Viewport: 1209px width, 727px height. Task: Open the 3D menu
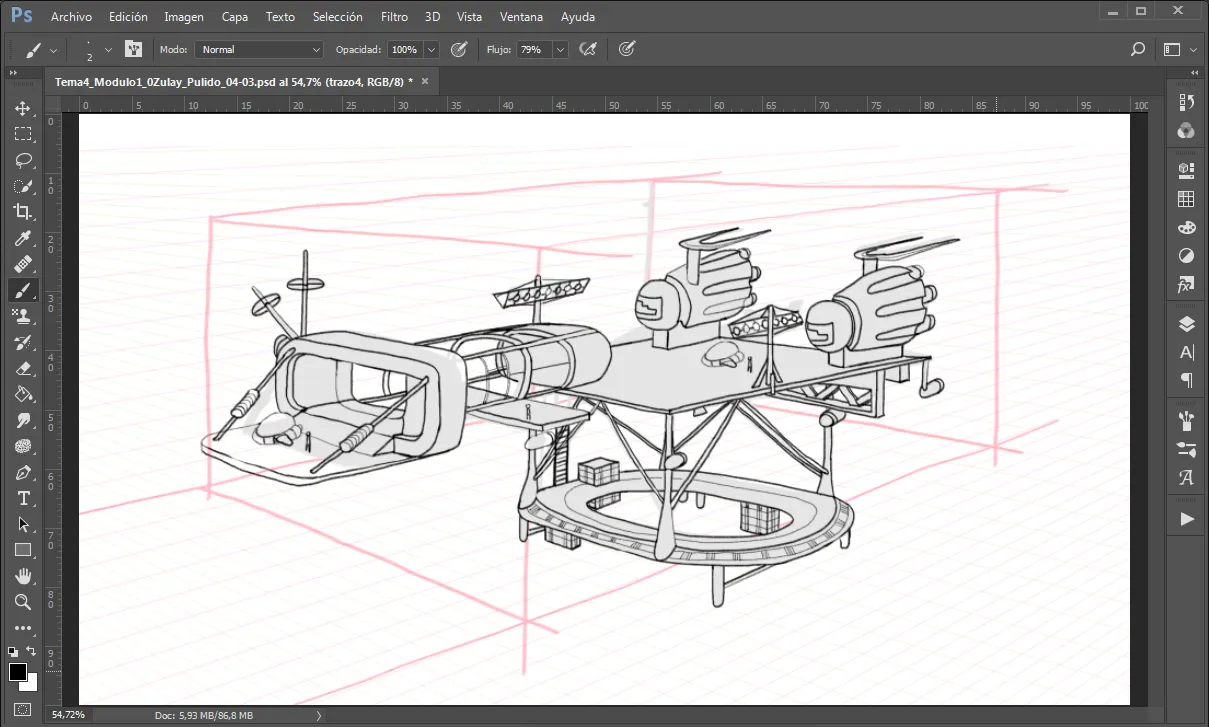click(432, 17)
